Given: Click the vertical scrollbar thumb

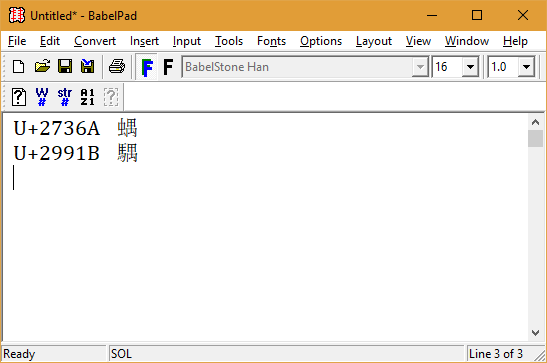Looking at the screenshot, I should click(535, 139).
